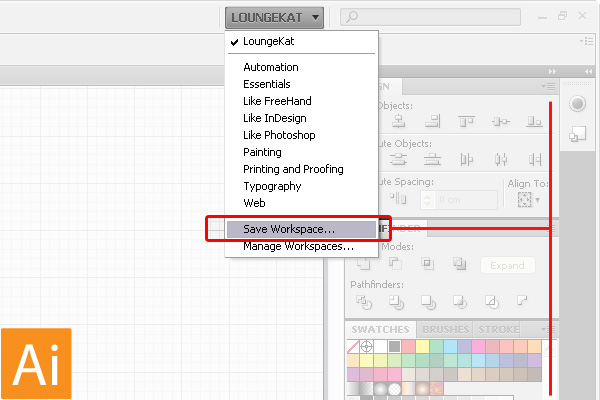This screenshot has height=400, width=600.
Task: Click the Crop pathfinder icon
Action: tap(460, 302)
